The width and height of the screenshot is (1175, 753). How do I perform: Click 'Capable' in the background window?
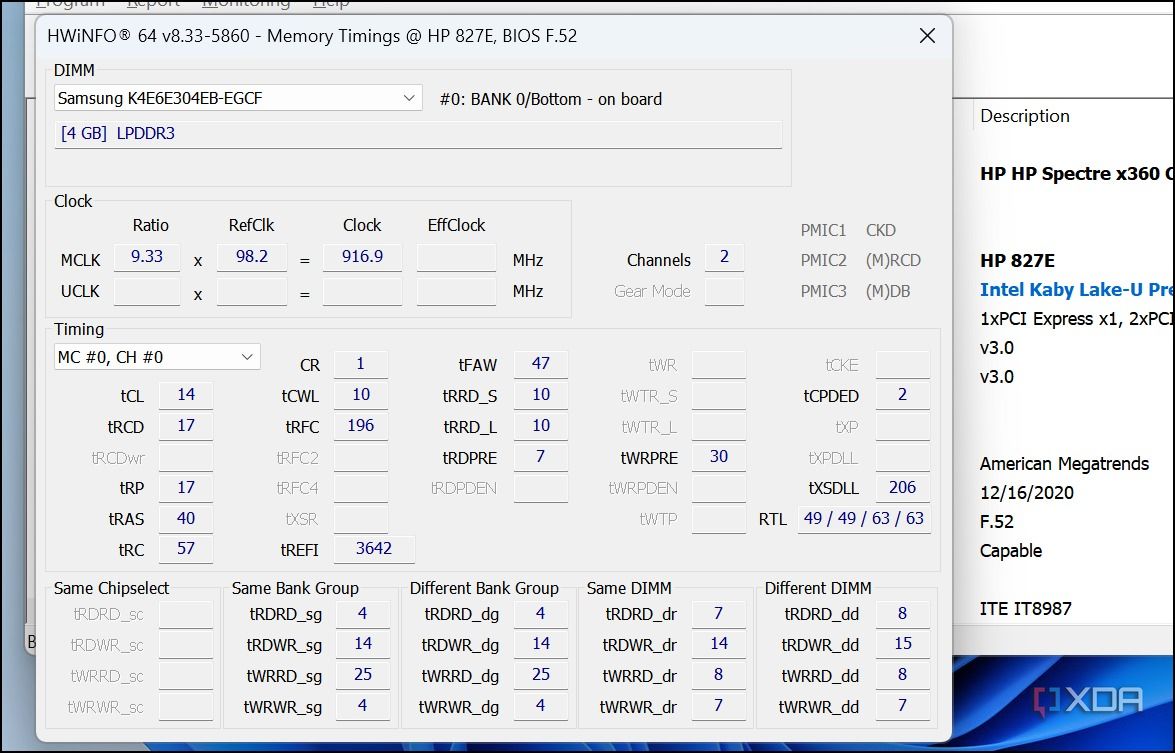(1011, 551)
